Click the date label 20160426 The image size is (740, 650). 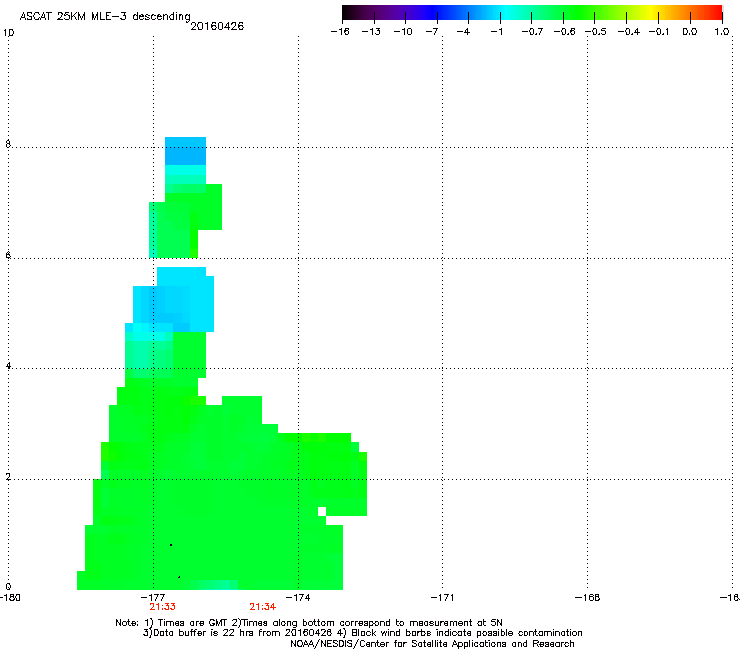(217, 26)
